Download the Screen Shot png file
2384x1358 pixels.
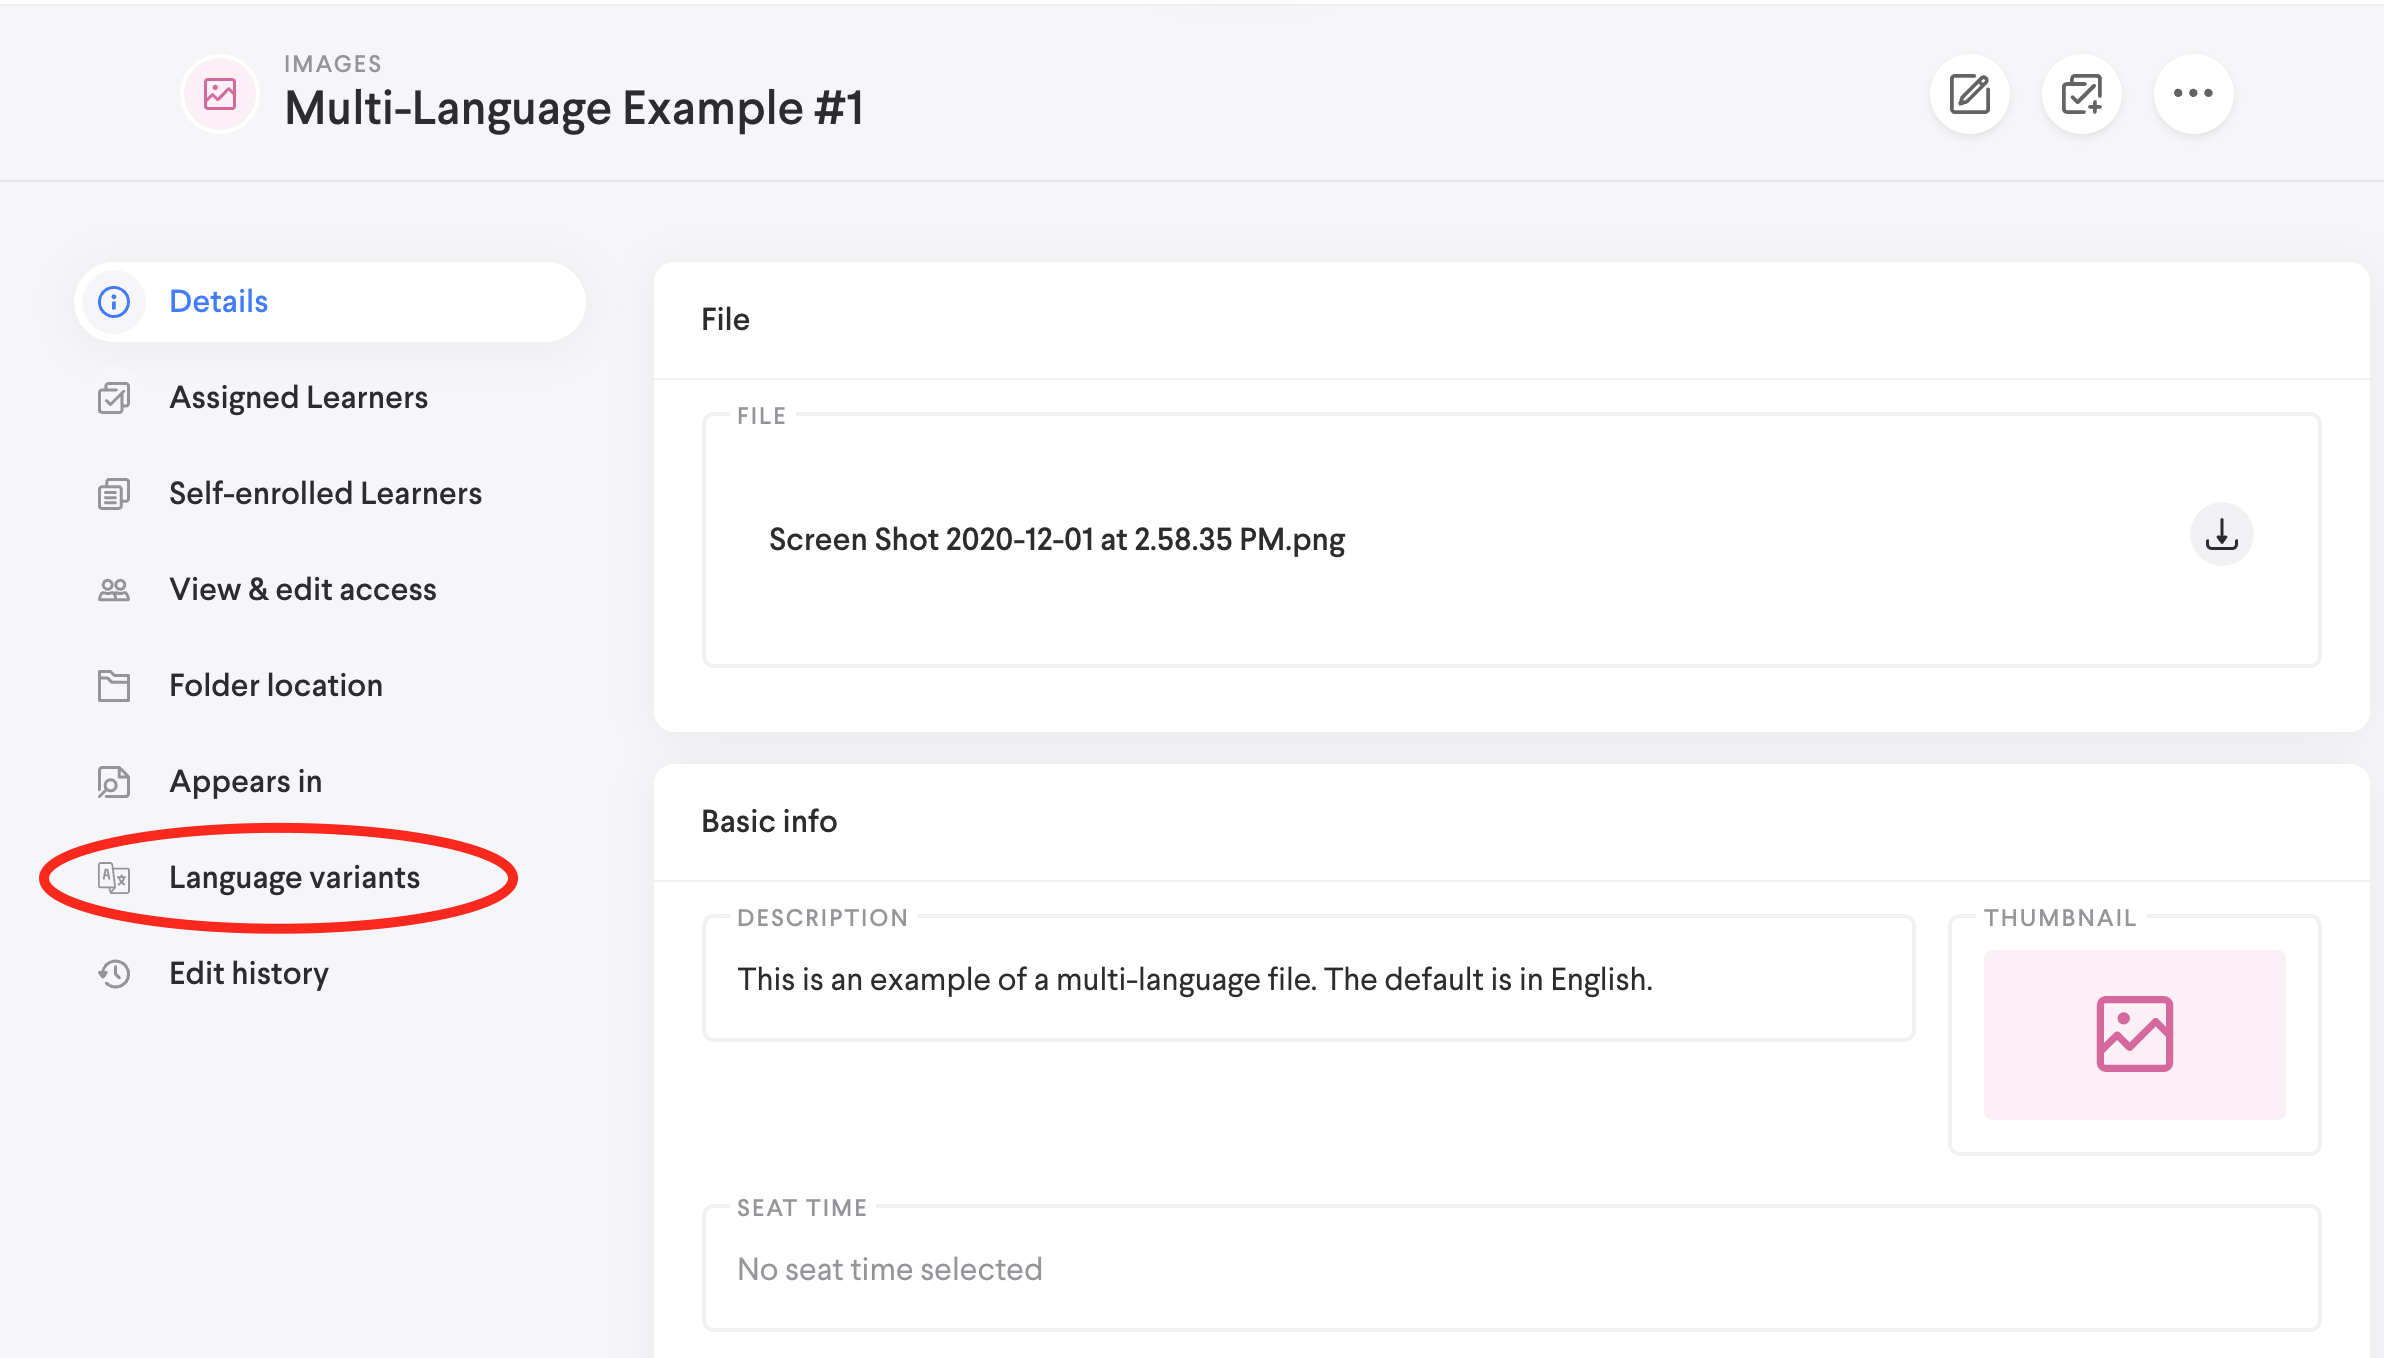click(x=2221, y=535)
